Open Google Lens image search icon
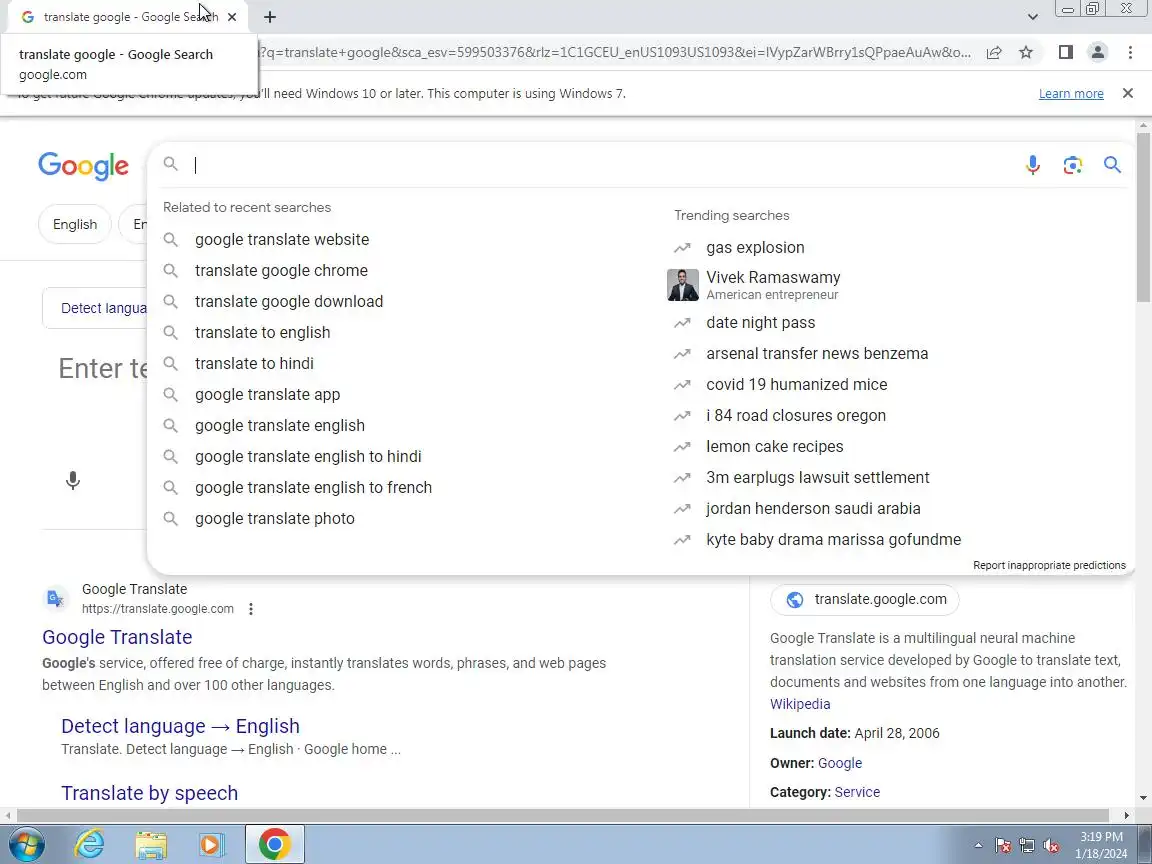Viewport: 1152px width, 864px height. [1072, 165]
